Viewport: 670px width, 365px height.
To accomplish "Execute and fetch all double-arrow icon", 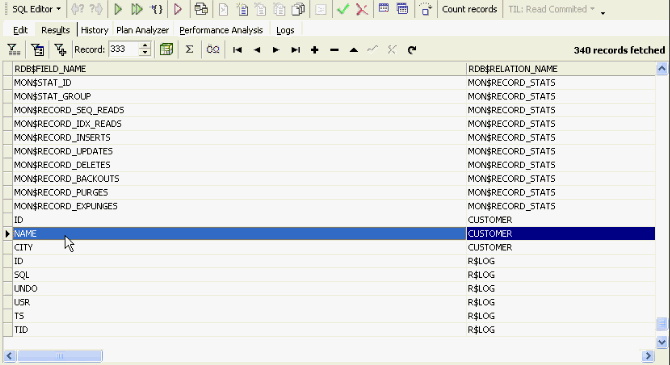I will coord(137,9).
